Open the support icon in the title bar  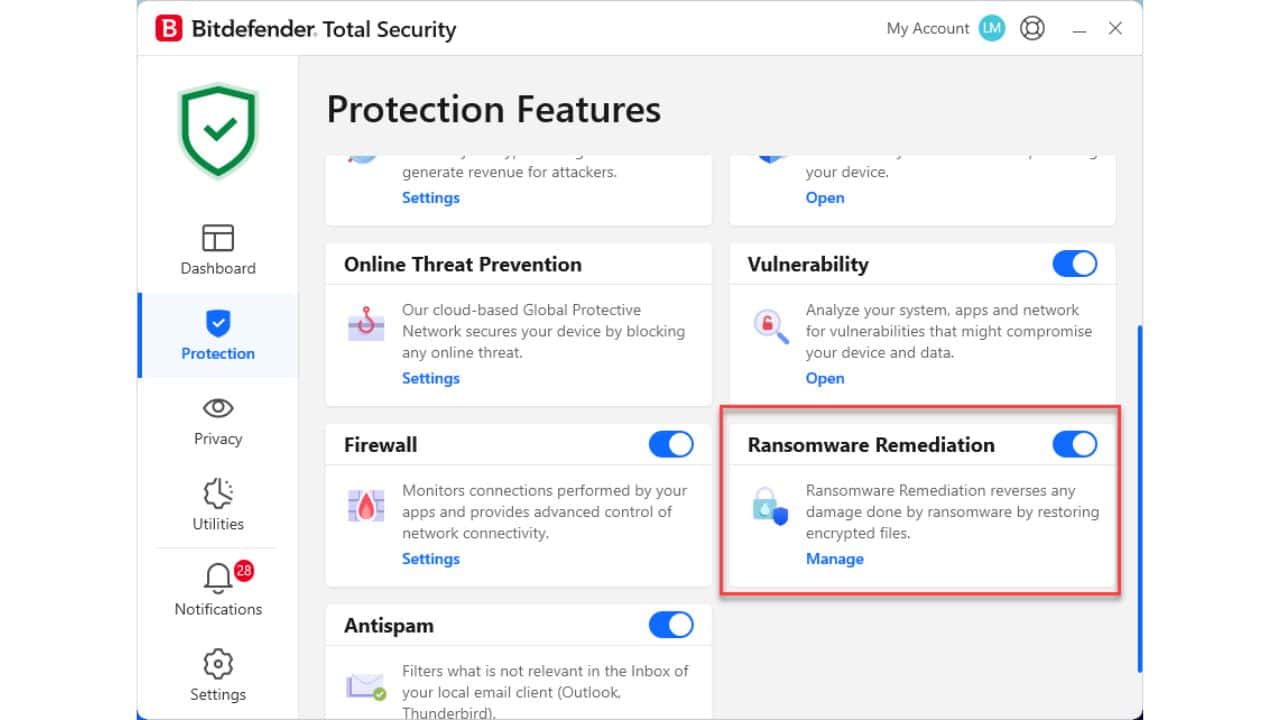click(1032, 28)
